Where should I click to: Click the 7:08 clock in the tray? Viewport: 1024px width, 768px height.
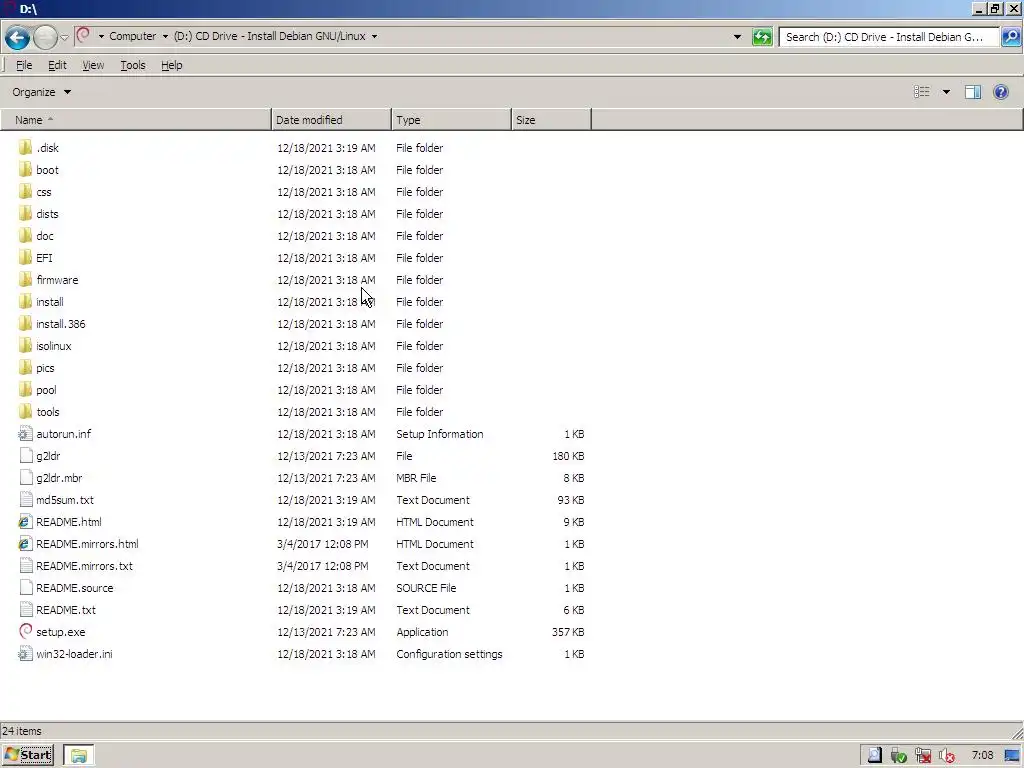tap(982, 756)
